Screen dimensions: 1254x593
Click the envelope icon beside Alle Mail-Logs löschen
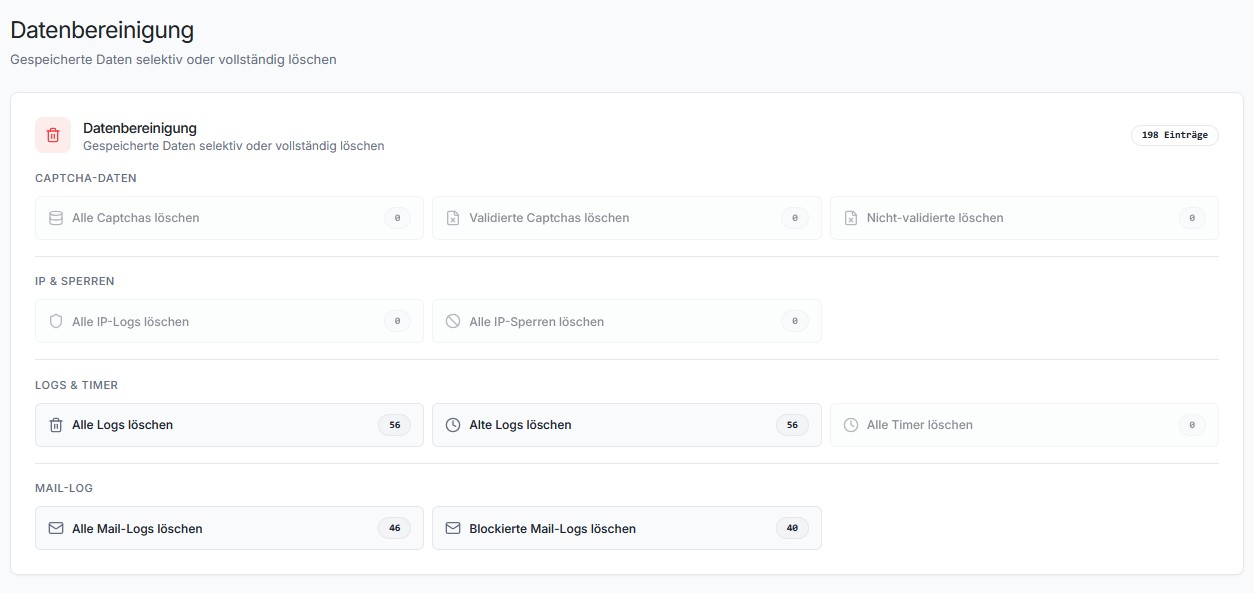56,528
